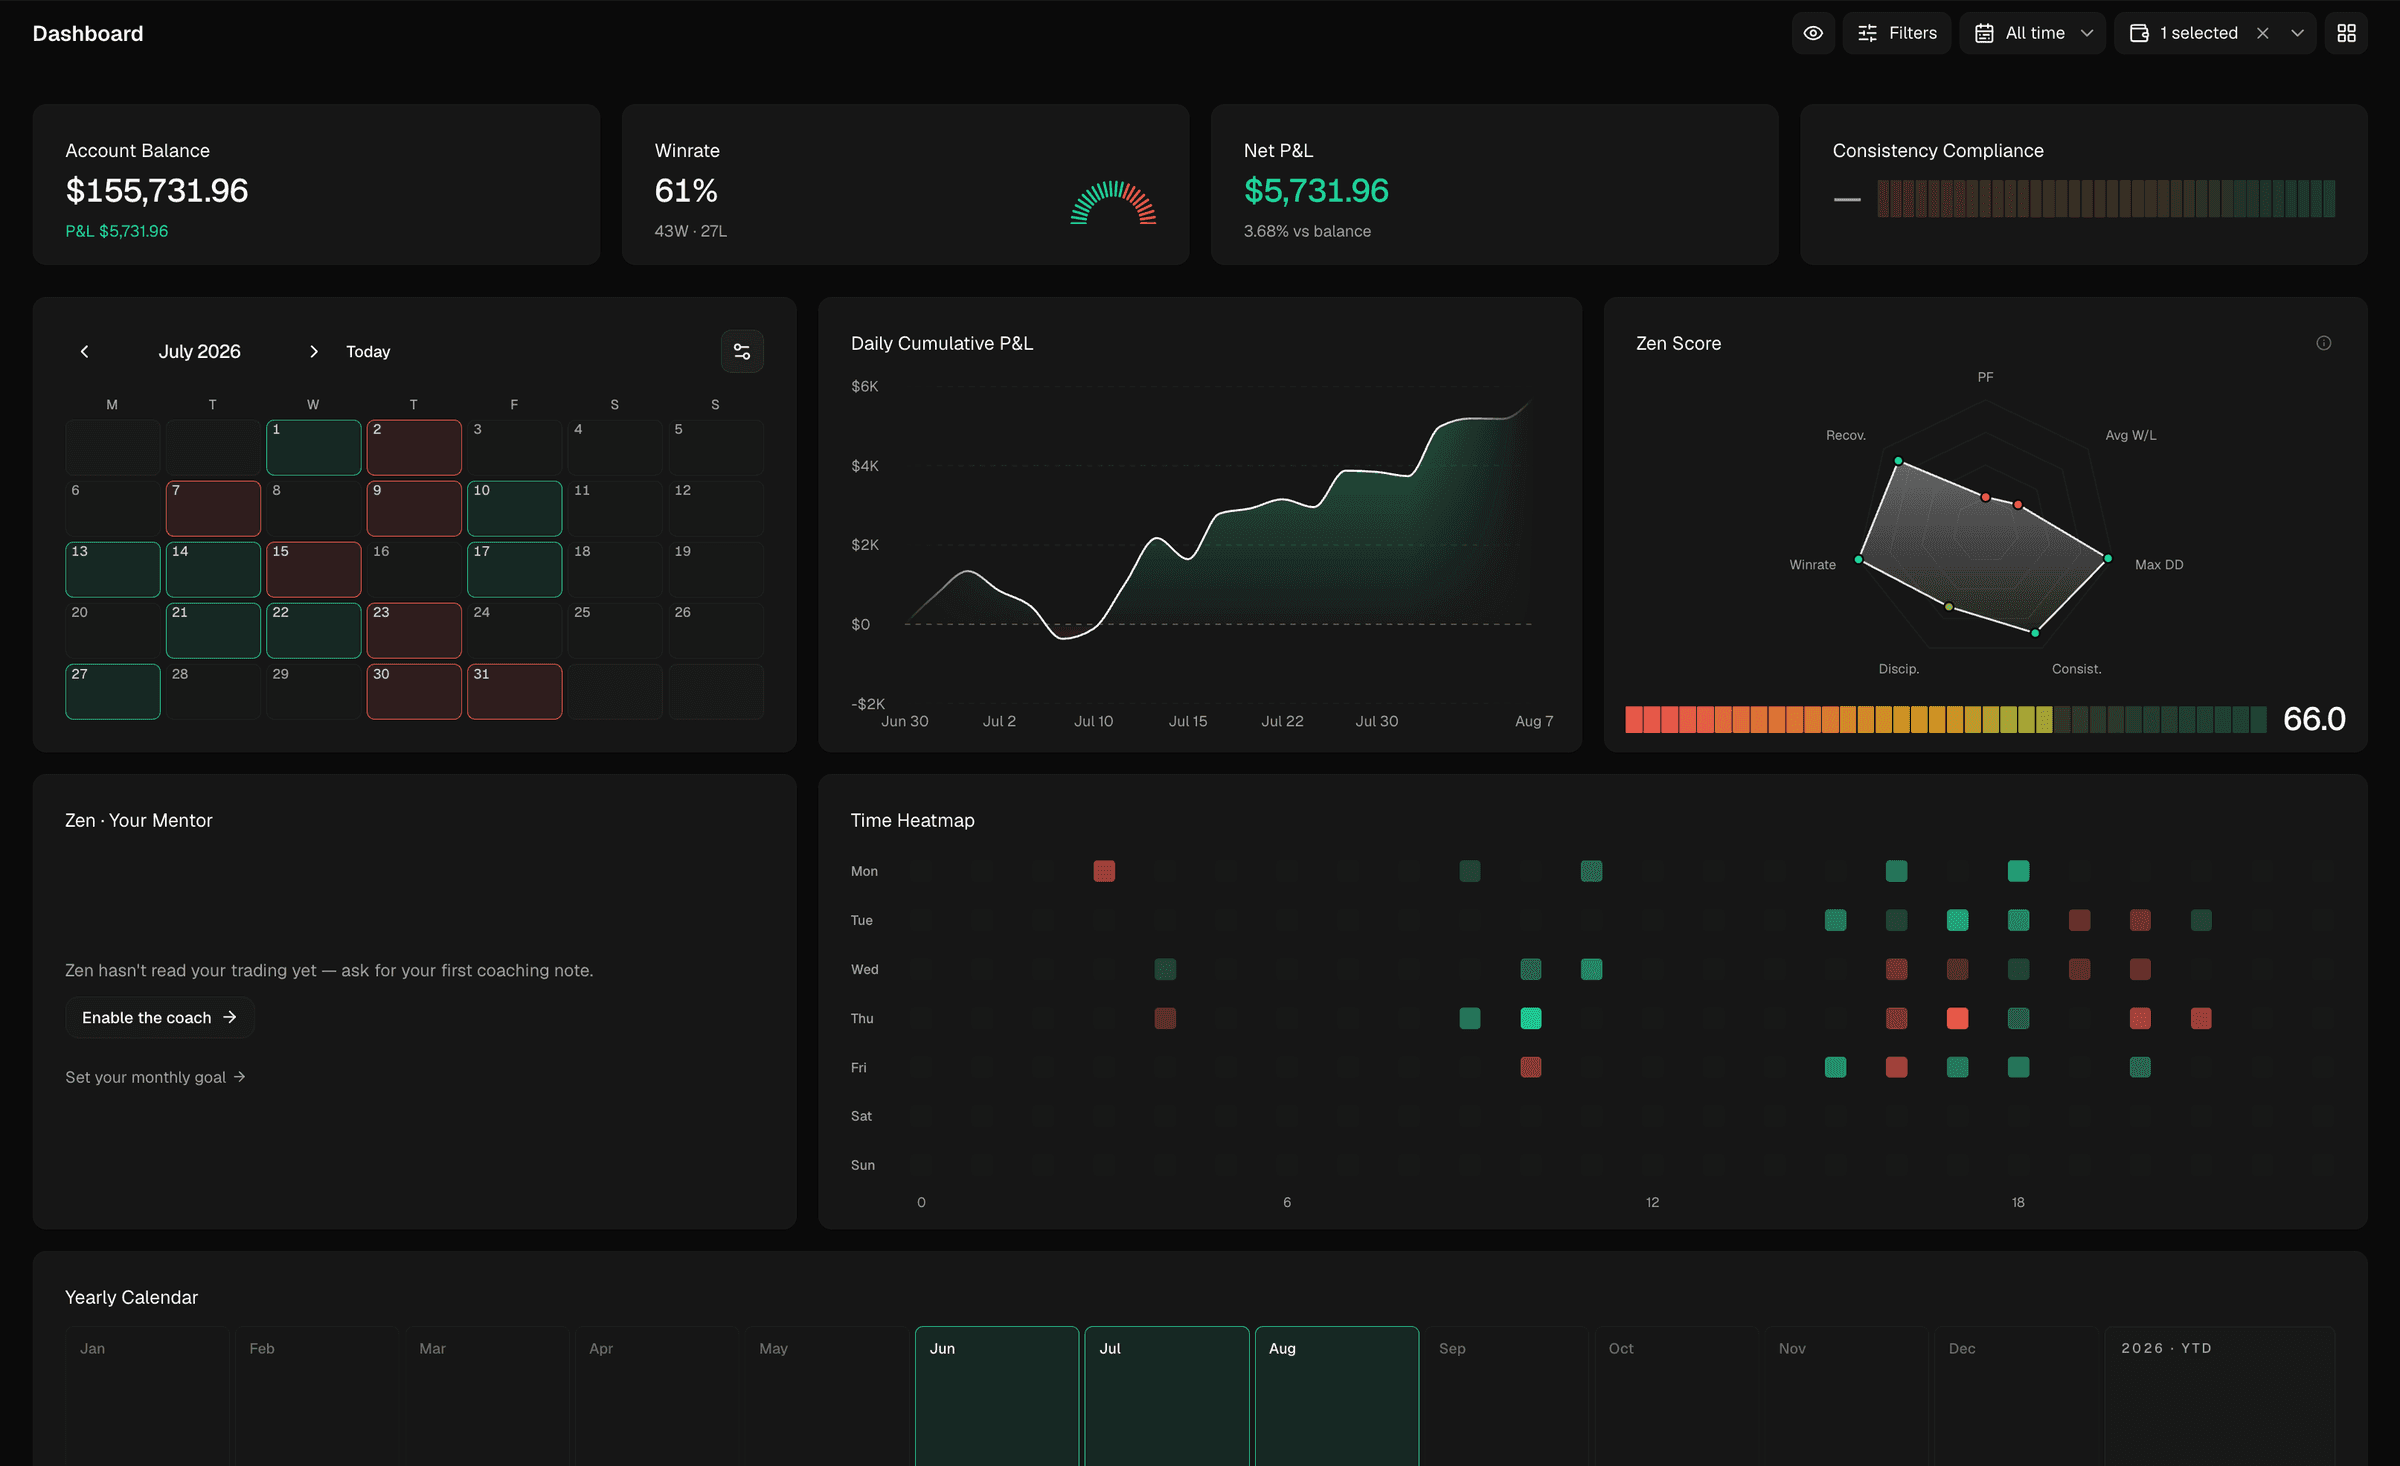Select the Sep month in Yearly Calendar
The width and height of the screenshot is (2400, 1466).
click(1507, 1396)
